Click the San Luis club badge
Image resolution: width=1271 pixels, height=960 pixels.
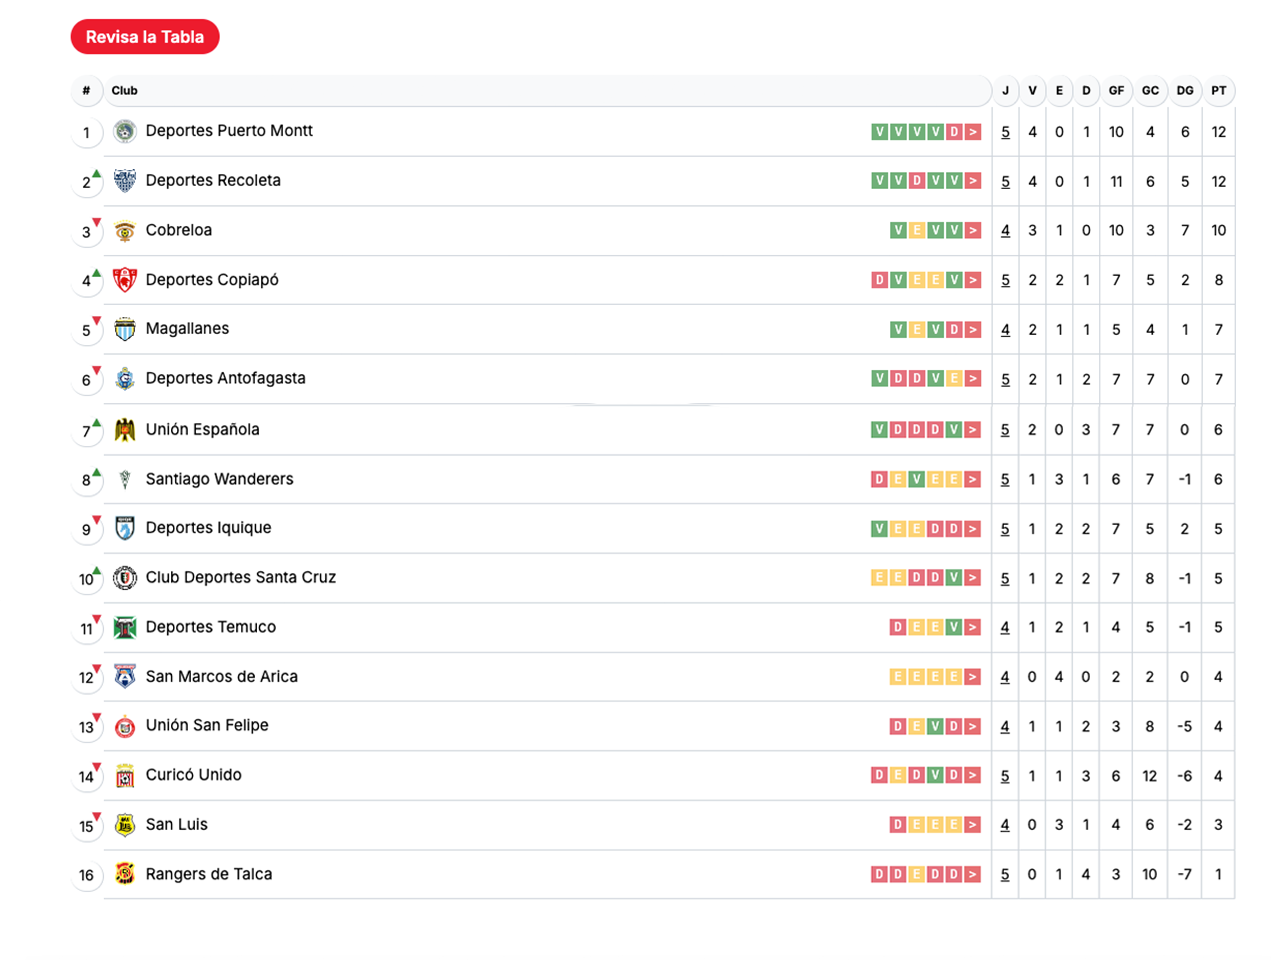click(x=125, y=825)
